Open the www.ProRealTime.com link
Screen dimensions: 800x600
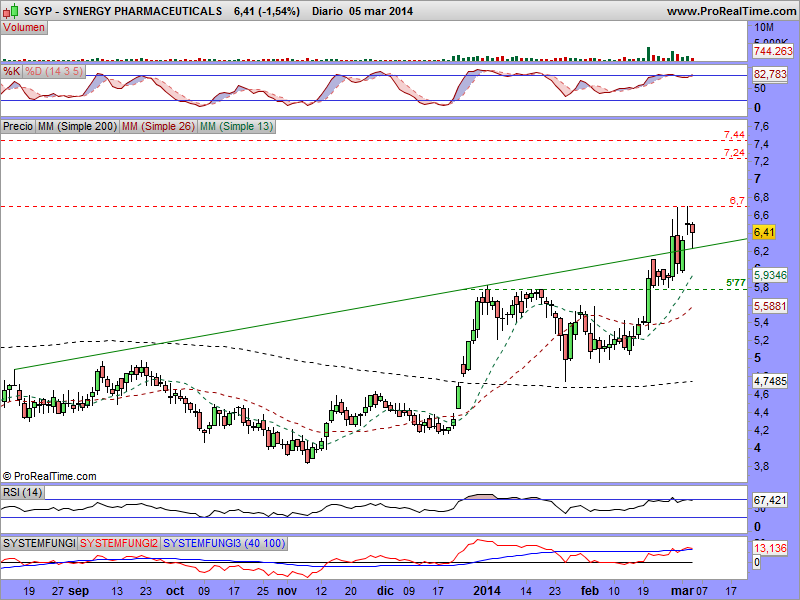pos(731,11)
